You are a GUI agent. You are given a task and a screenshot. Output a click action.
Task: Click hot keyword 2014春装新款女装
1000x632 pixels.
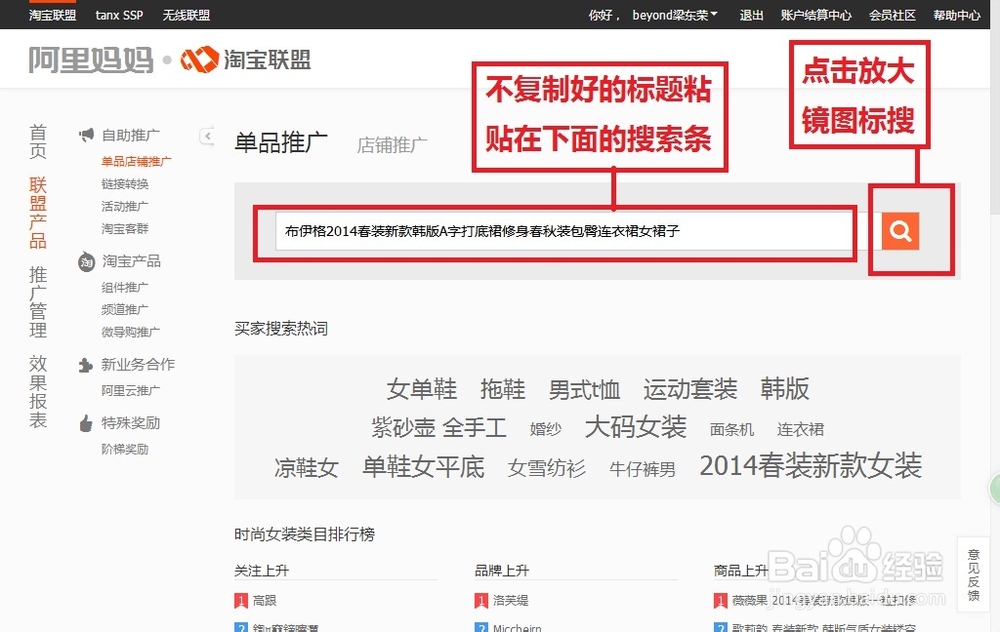click(x=811, y=466)
